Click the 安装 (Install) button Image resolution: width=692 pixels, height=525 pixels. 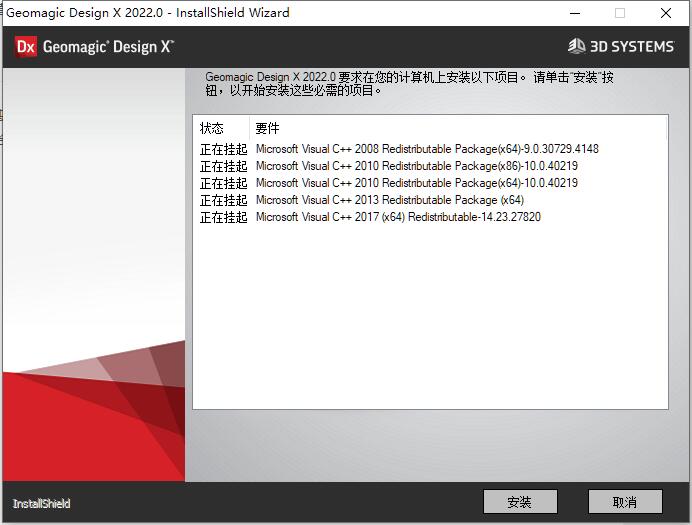click(x=520, y=502)
